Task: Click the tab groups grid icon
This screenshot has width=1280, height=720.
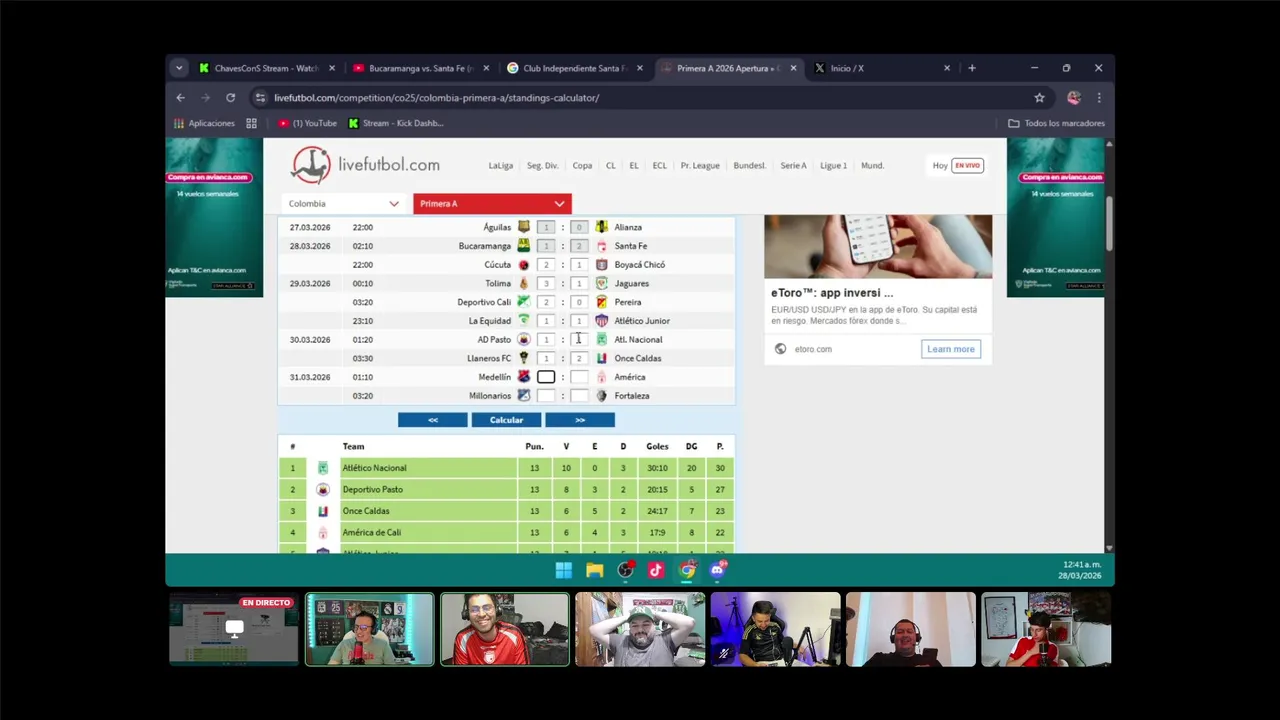Action: (x=251, y=123)
